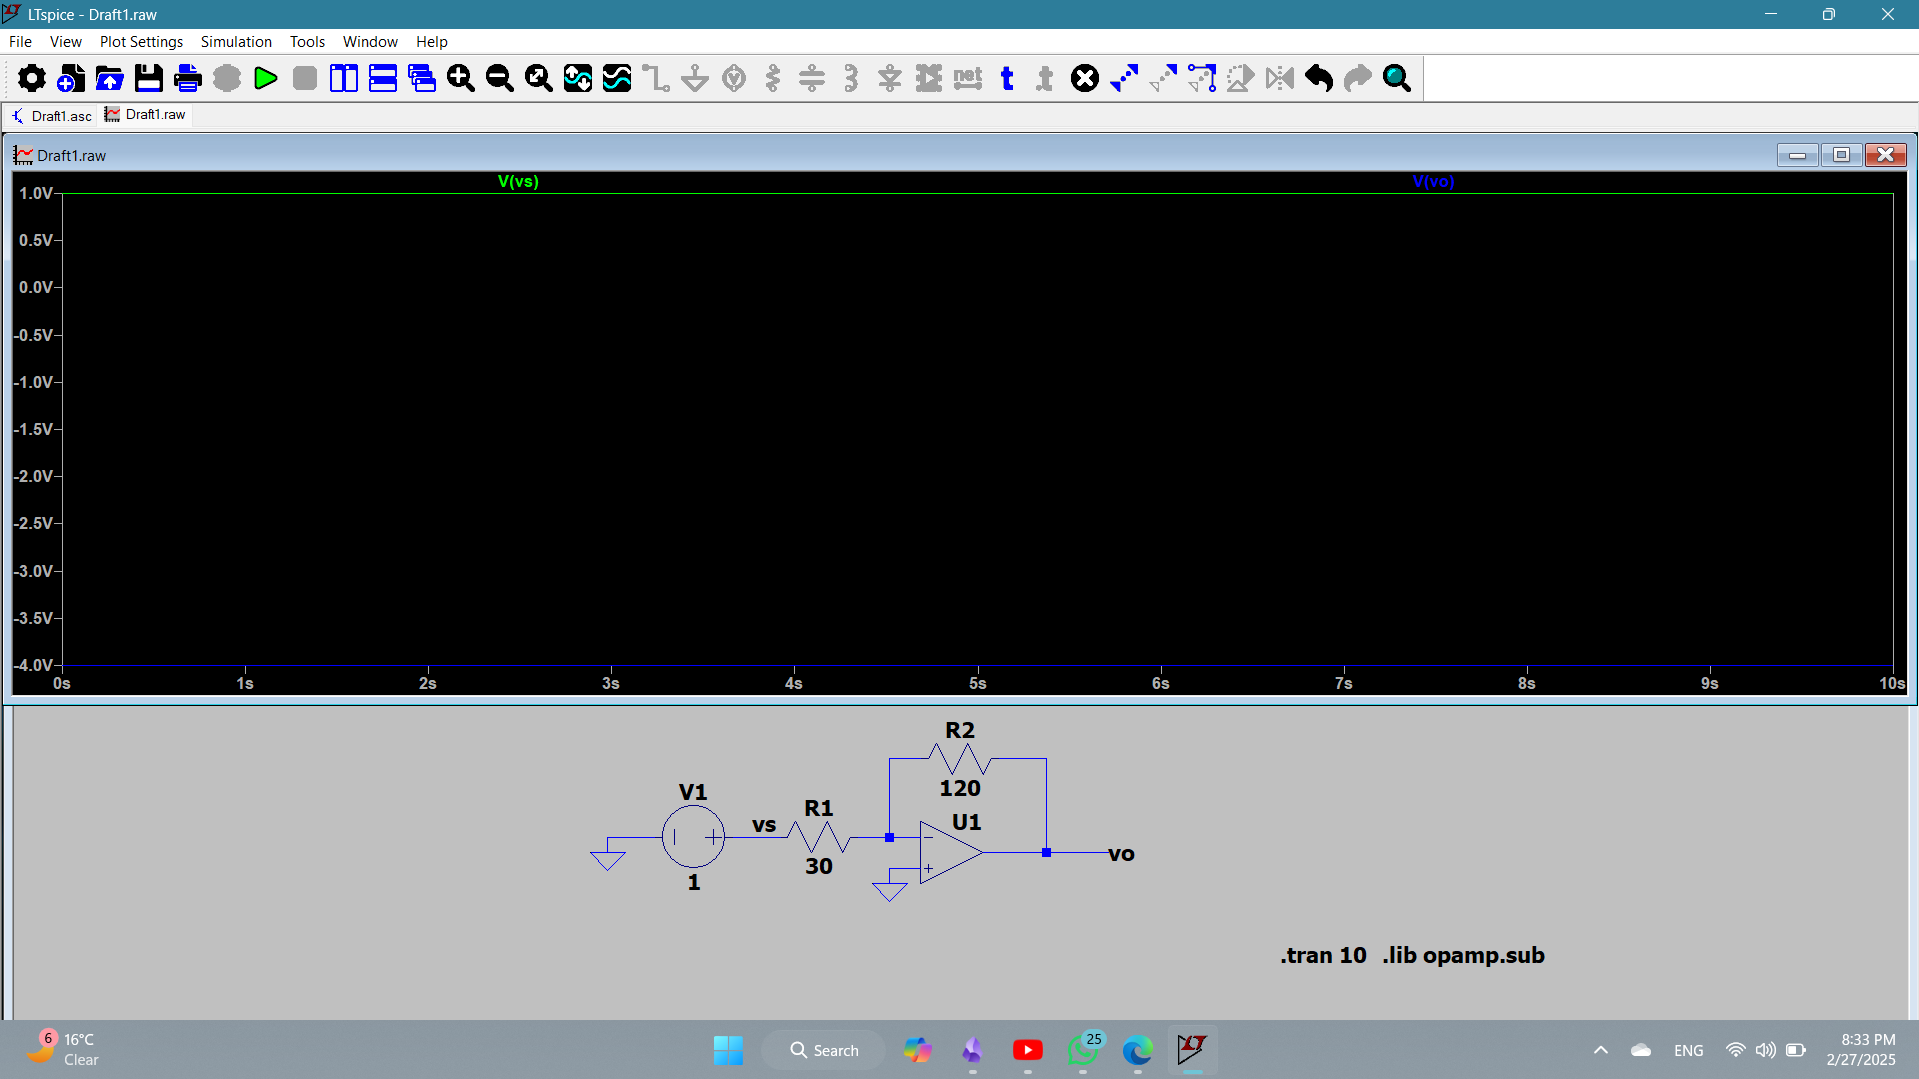Open a file with folder icon
This screenshot has width=1919, height=1079.
[x=110, y=78]
